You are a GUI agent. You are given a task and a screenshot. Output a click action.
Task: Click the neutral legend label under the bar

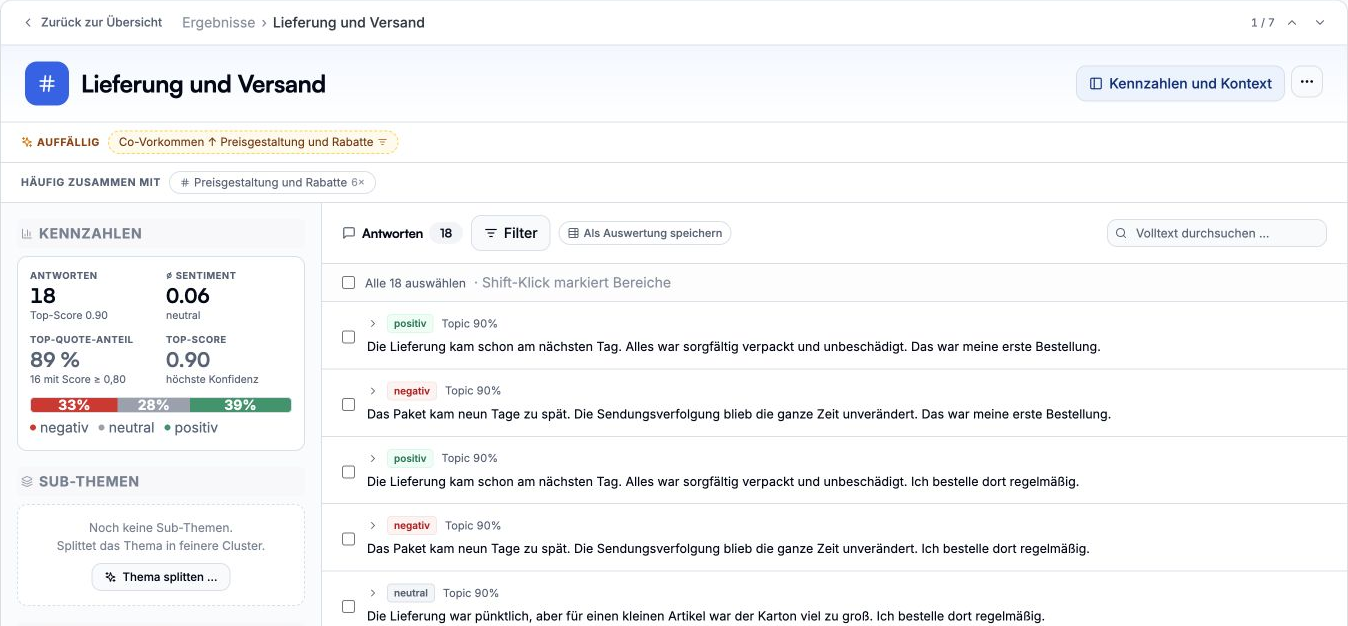[x=132, y=428]
